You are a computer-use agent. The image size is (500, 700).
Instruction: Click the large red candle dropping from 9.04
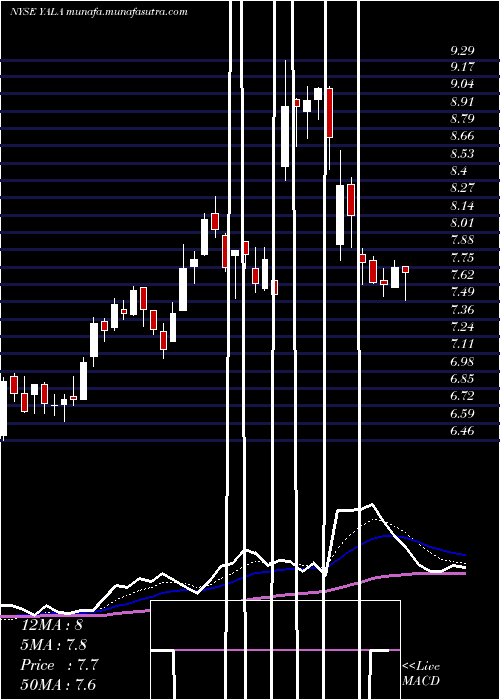[329, 112]
